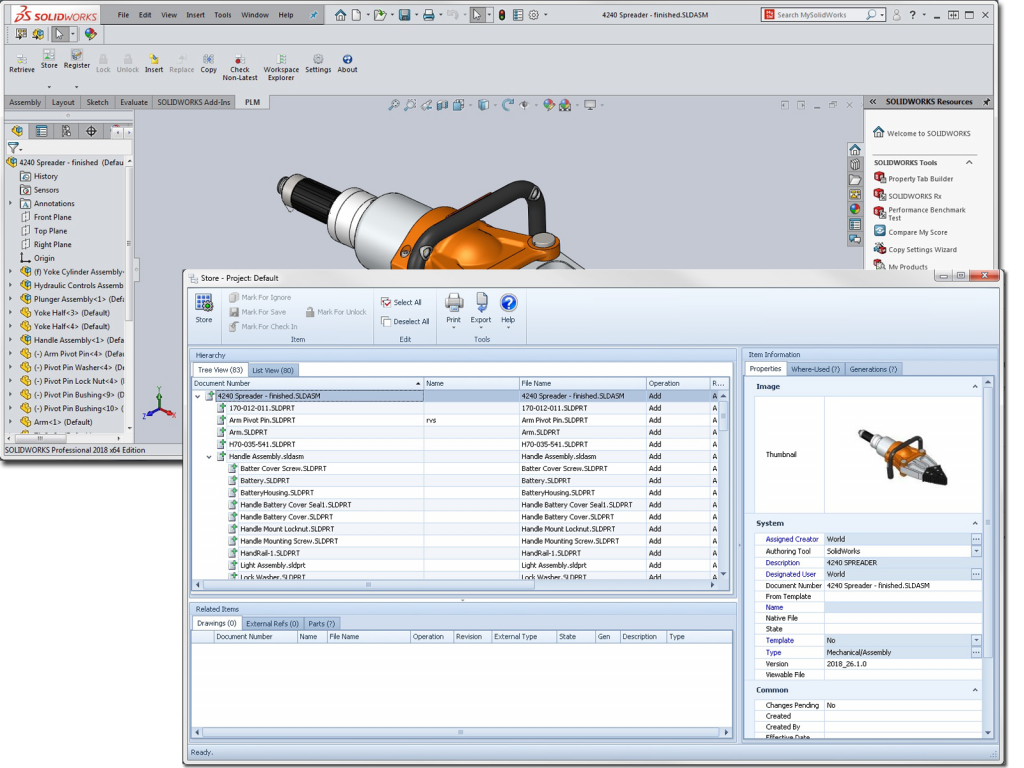Switch to Where-Used tab

tap(815, 369)
